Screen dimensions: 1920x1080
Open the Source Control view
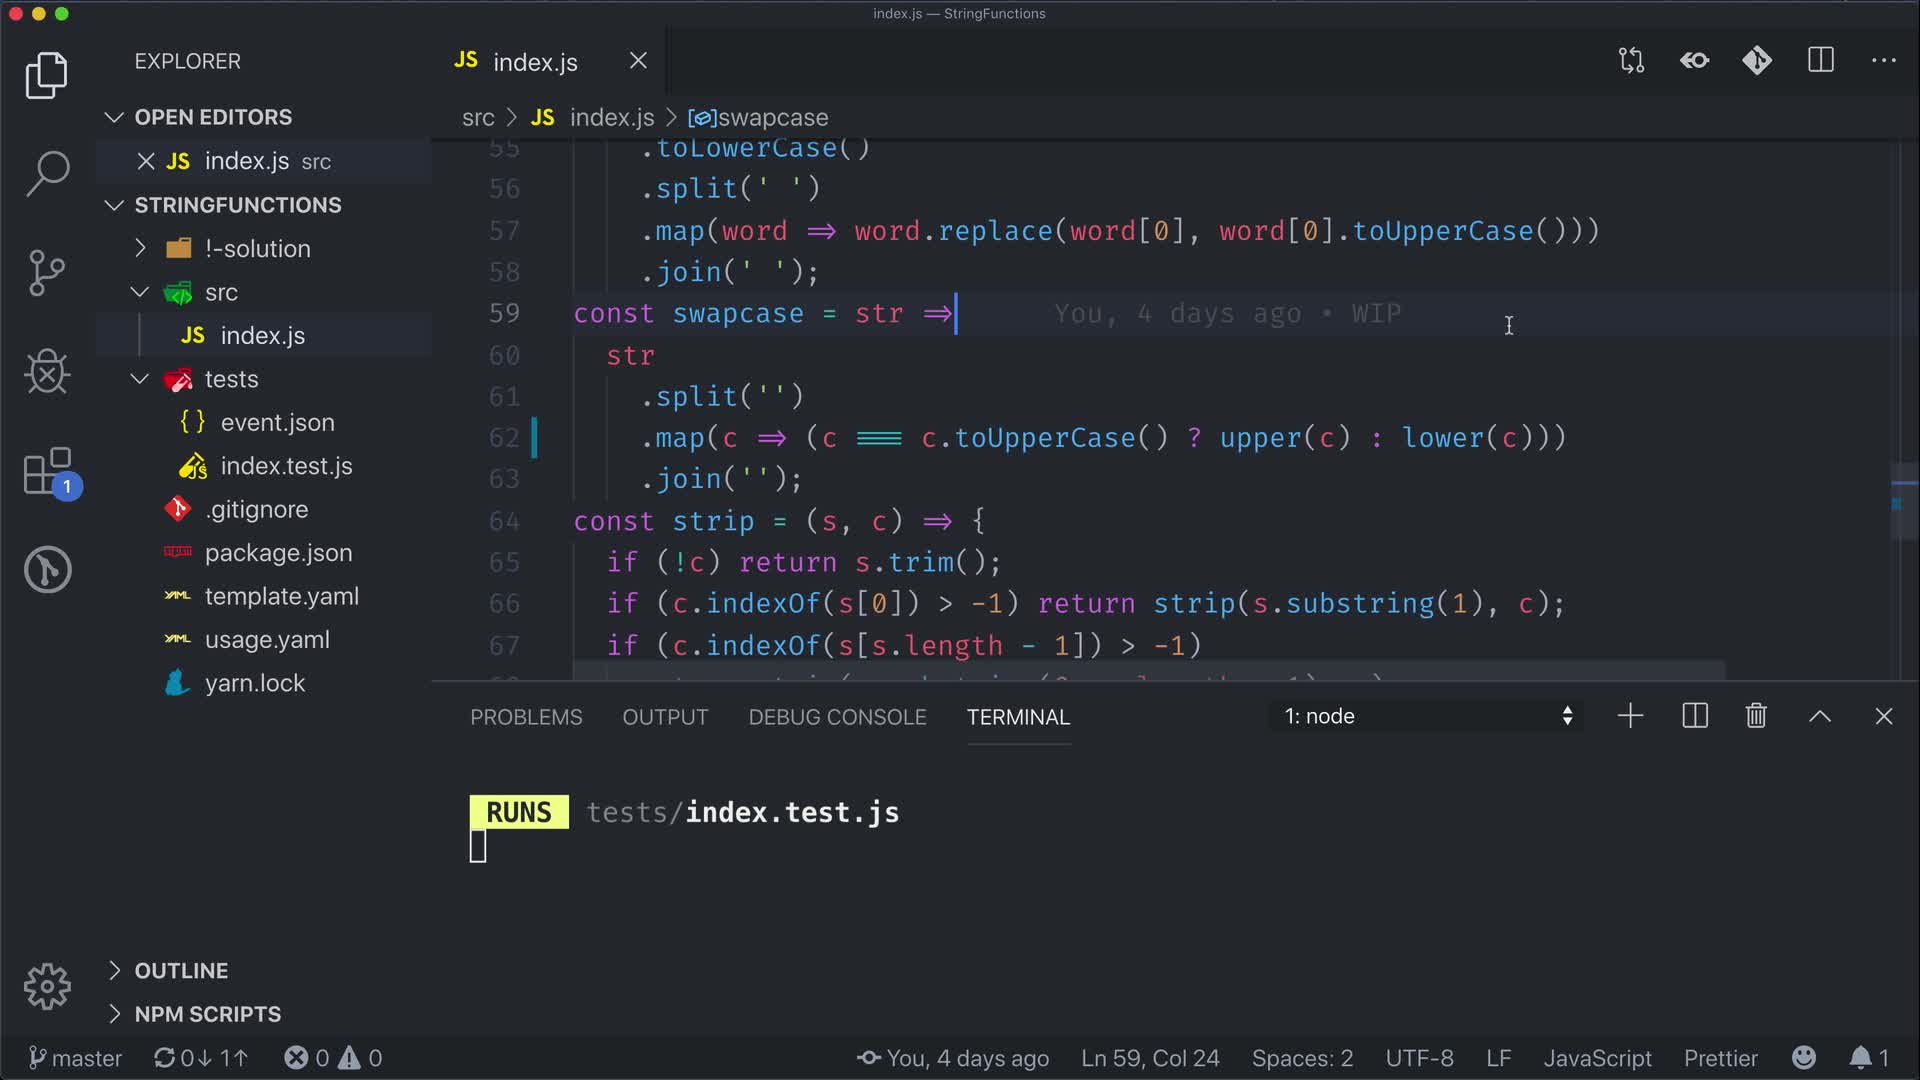pos(47,272)
